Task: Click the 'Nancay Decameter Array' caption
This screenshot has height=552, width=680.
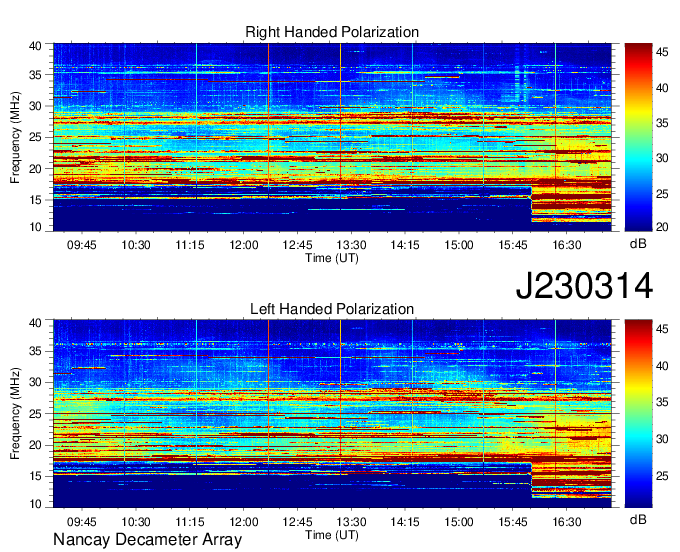Action: tap(147, 540)
